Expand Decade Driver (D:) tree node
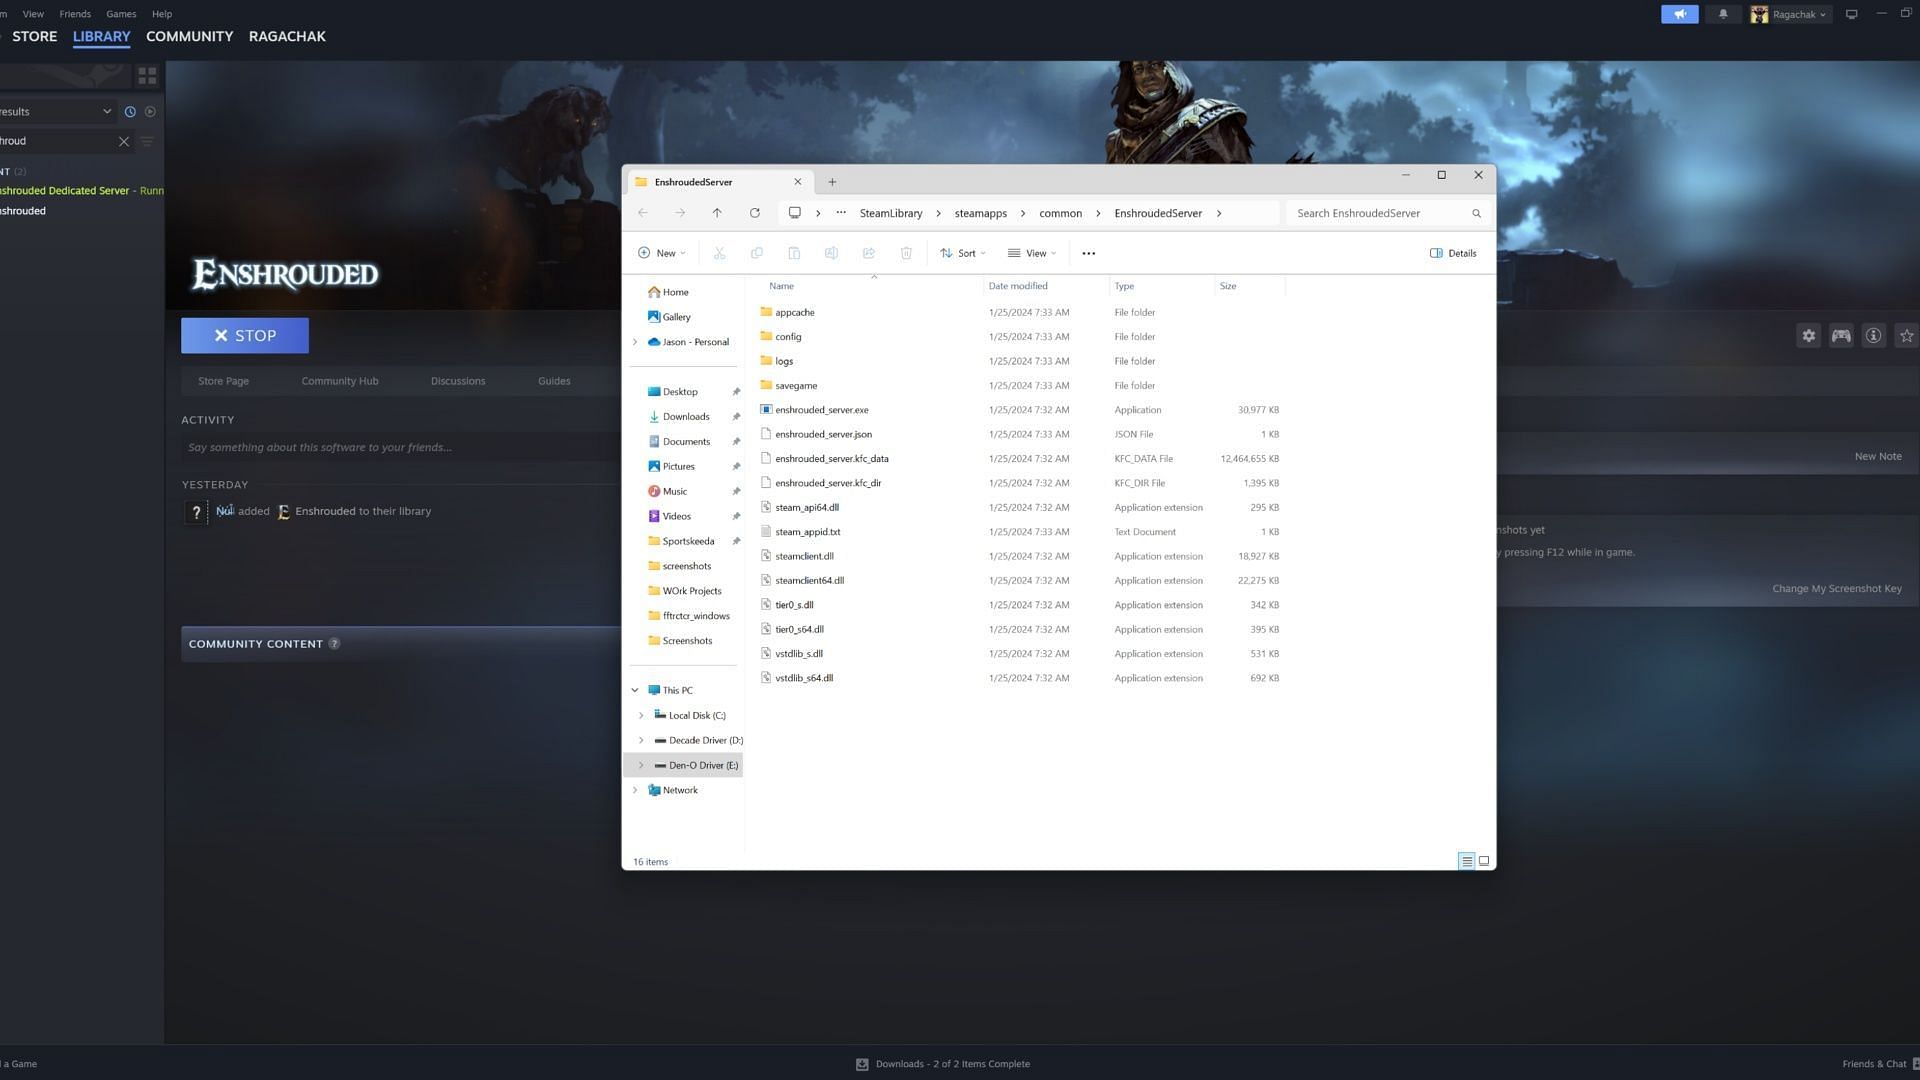 pos(641,740)
